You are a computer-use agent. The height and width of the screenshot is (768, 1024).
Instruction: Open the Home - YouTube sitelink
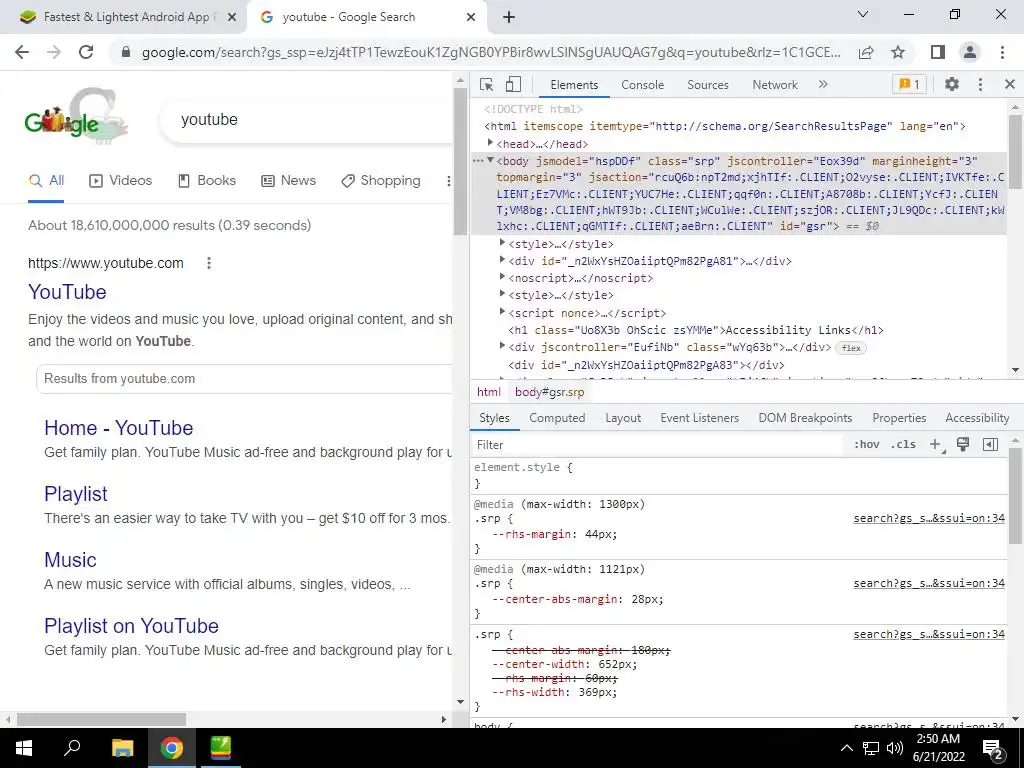pos(119,428)
